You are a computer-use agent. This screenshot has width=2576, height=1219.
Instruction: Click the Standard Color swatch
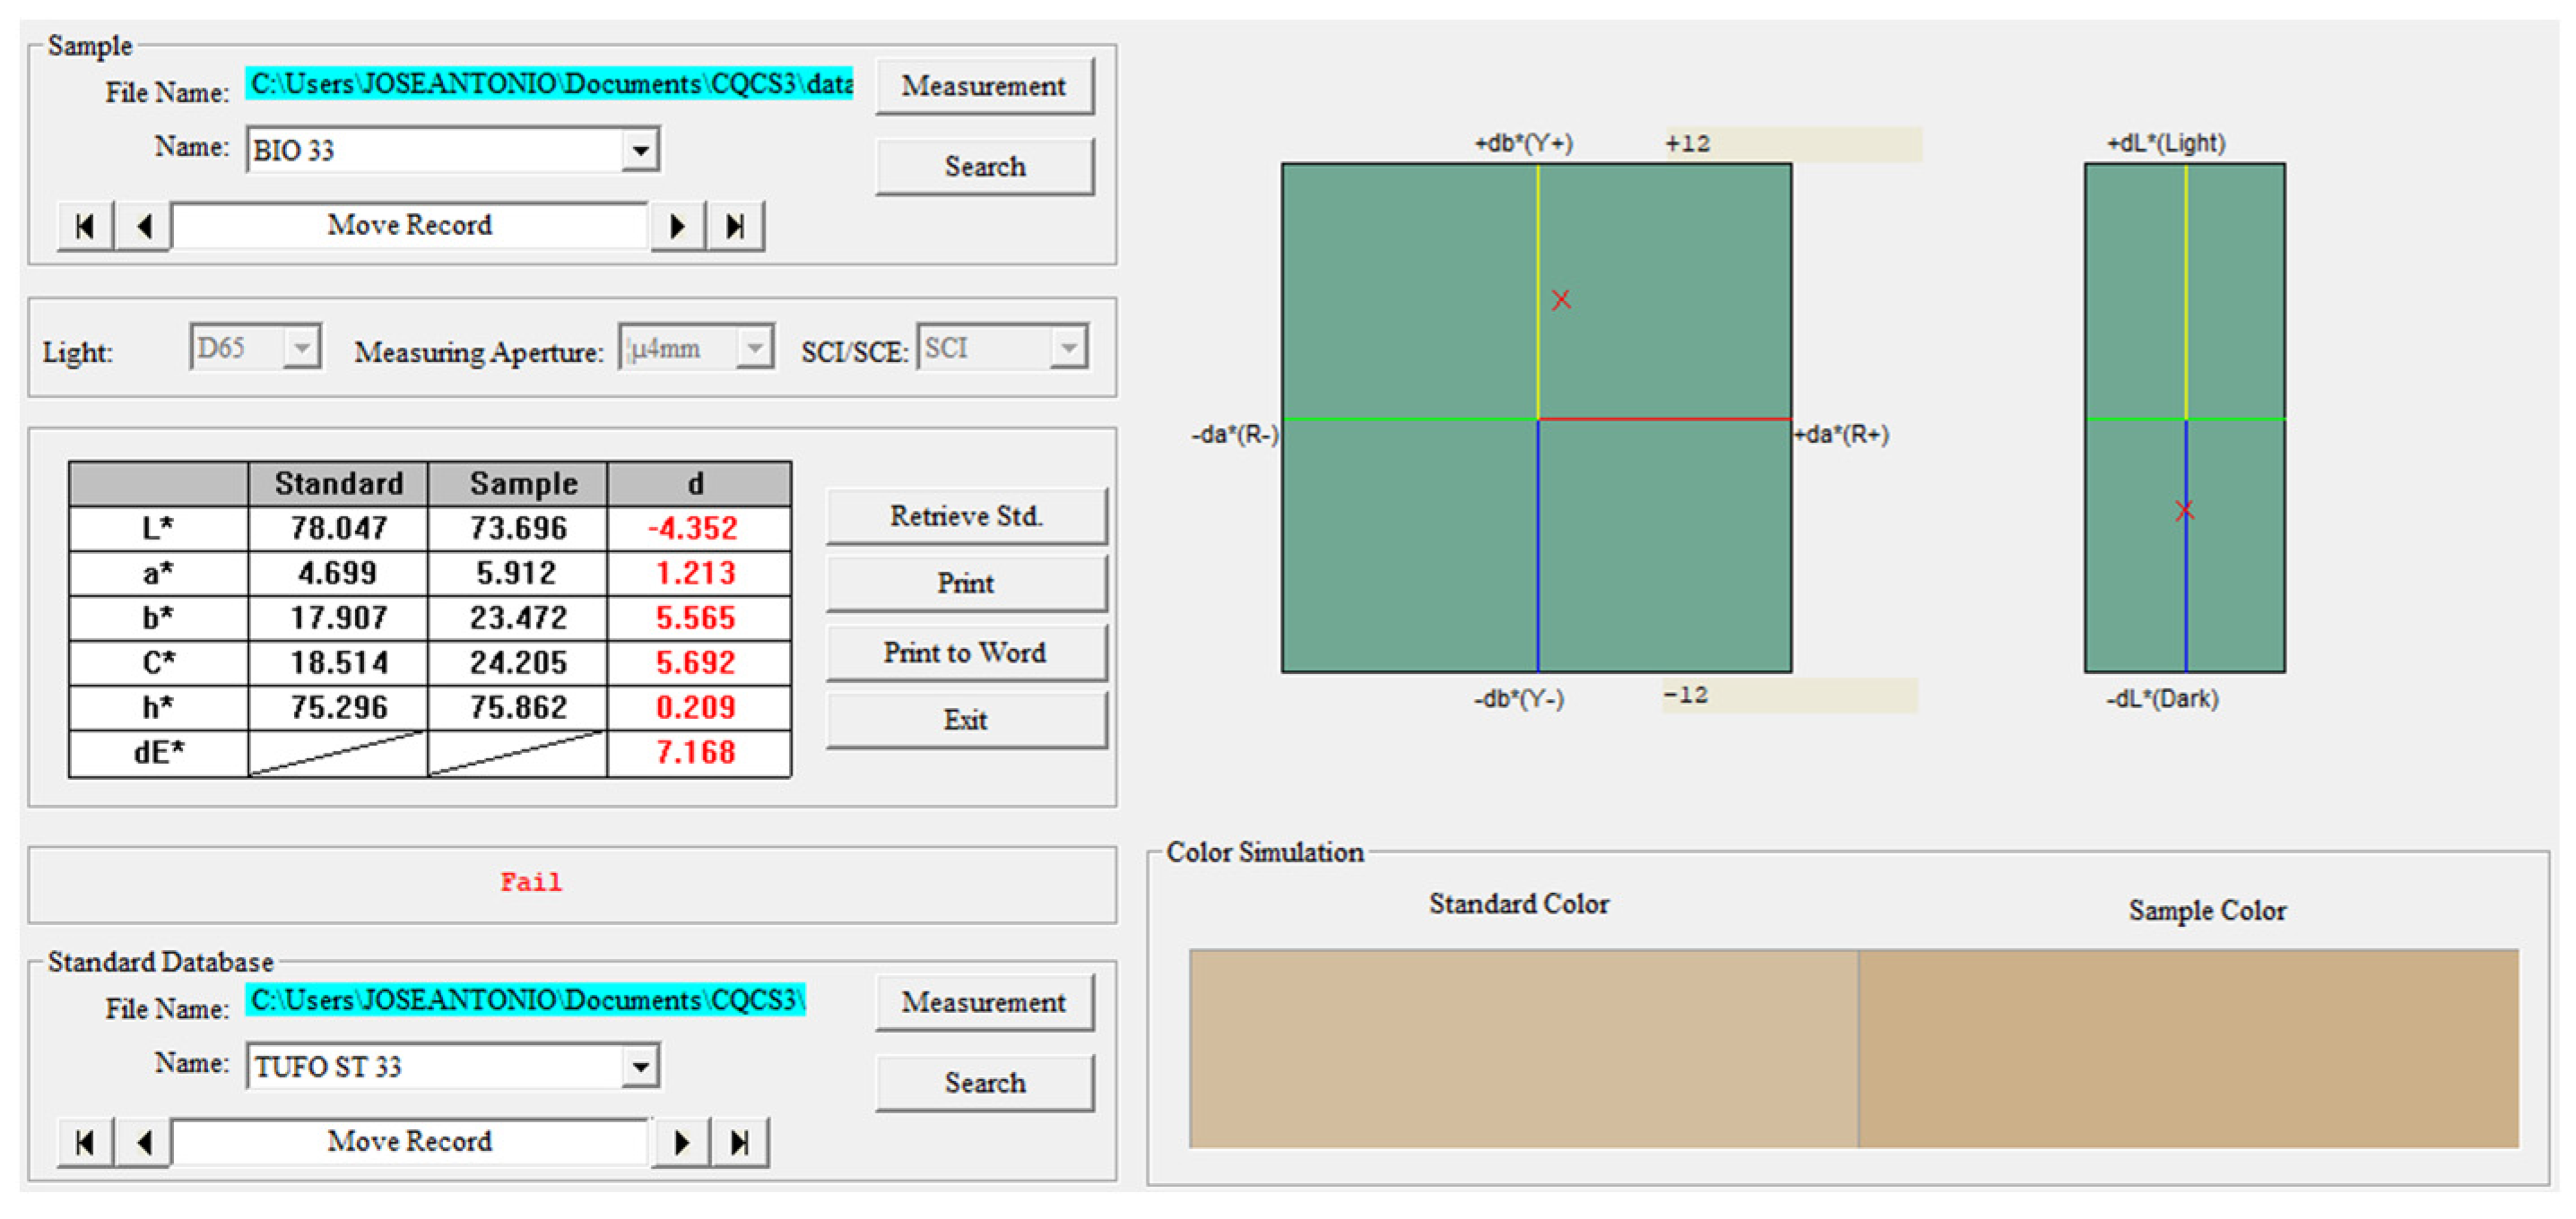(x=1523, y=1048)
